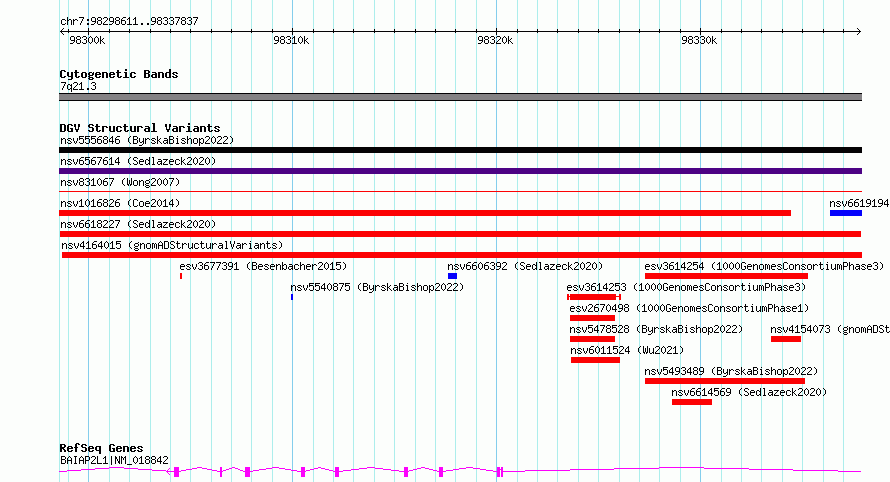Select the nsv4154073 (gnomADSt...) label

click(x=830, y=329)
